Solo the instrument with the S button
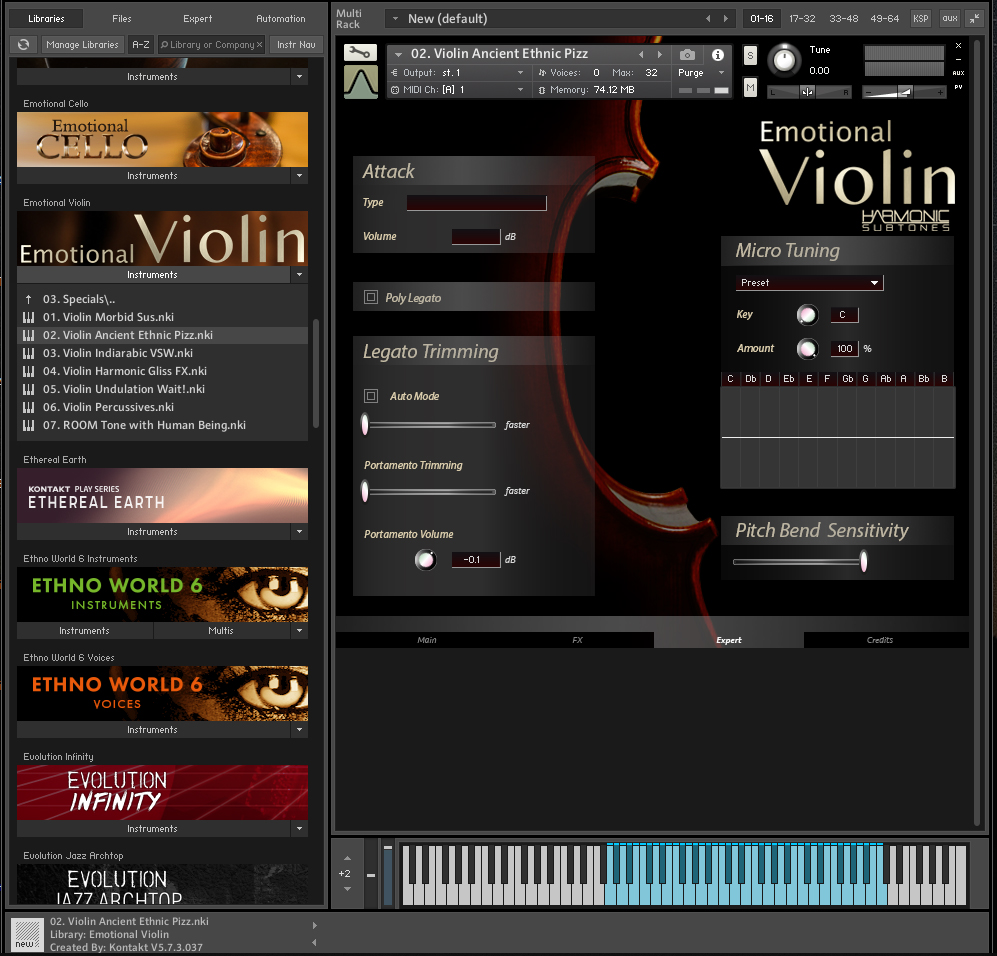 (x=750, y=55)
